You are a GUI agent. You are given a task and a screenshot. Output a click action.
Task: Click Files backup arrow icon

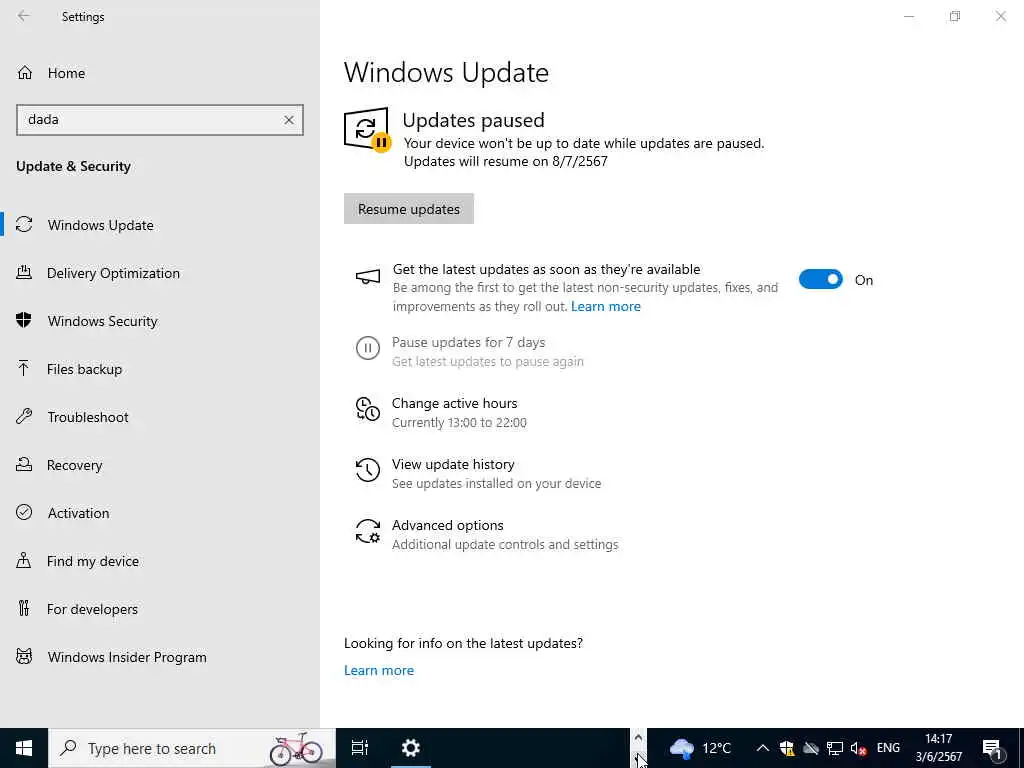pos(24,368)
